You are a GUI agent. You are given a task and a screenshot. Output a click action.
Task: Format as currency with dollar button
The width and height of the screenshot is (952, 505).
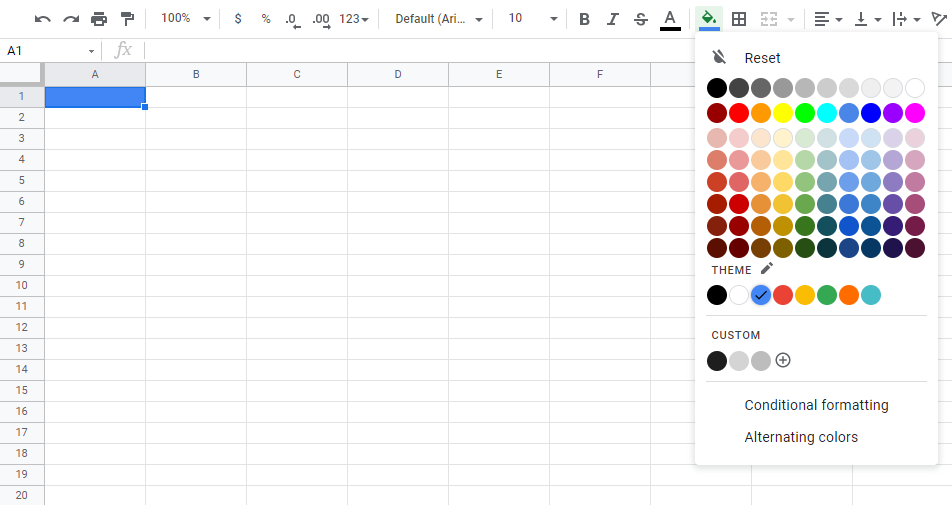coord(237,19)
